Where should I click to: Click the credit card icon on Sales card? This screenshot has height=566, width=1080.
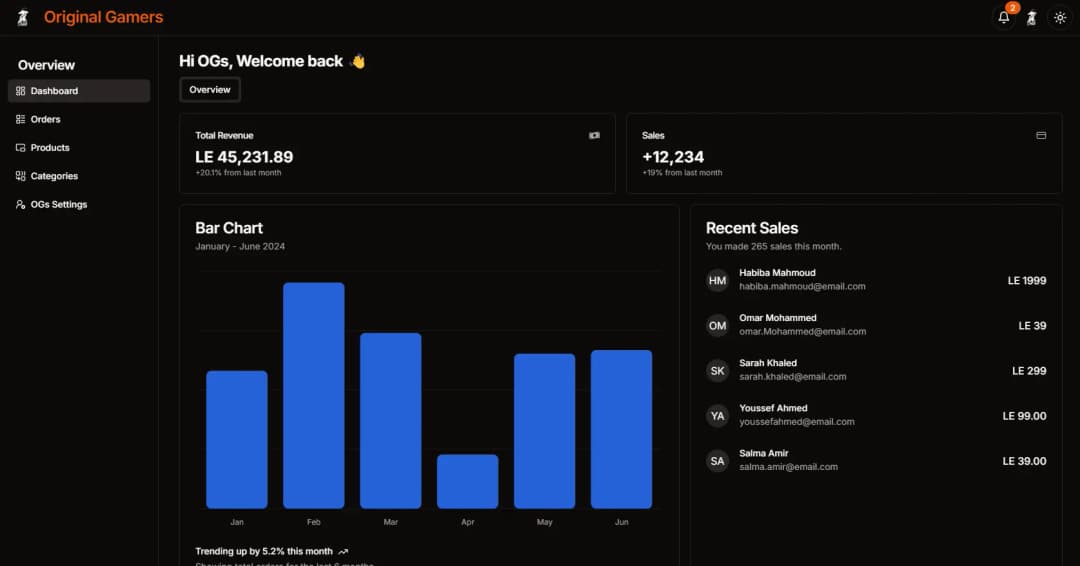point(1041,136)
